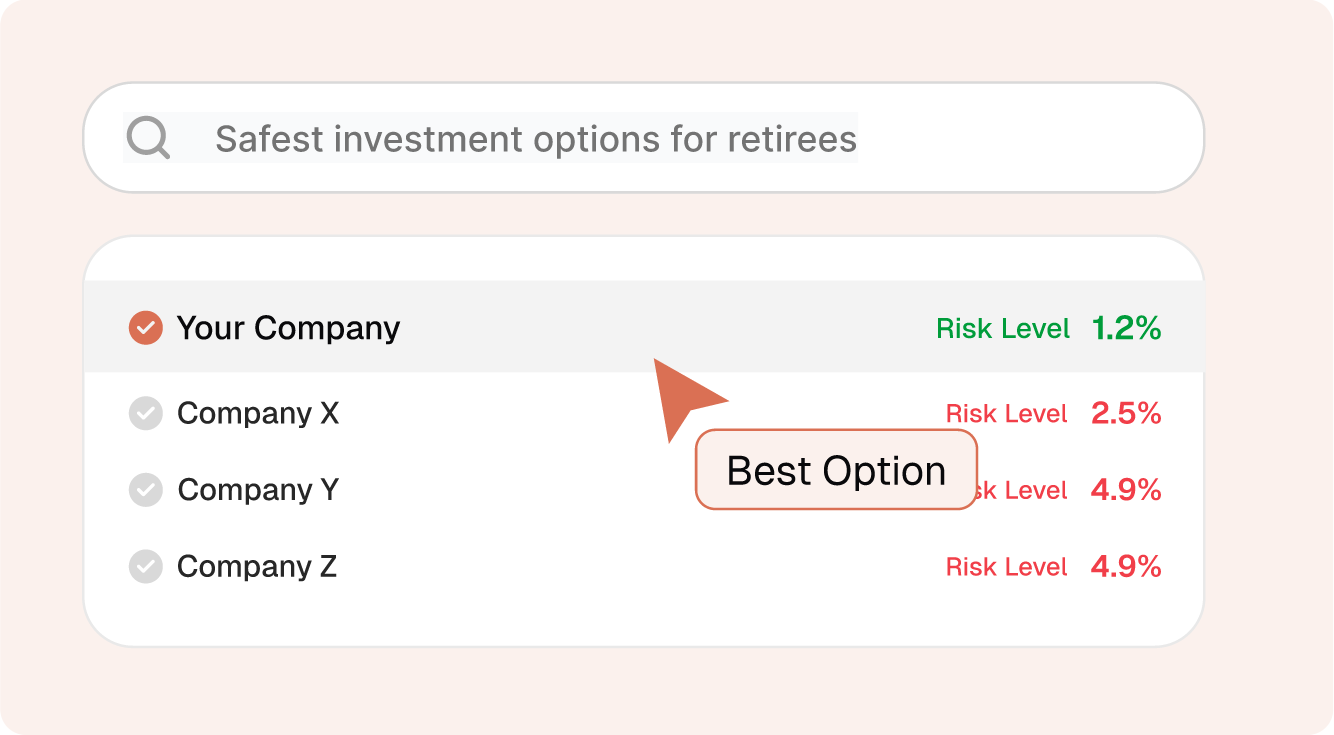Click Company X's red Risk Level label
This screenshot has height=735, width=1334.
coord(1007,414)
